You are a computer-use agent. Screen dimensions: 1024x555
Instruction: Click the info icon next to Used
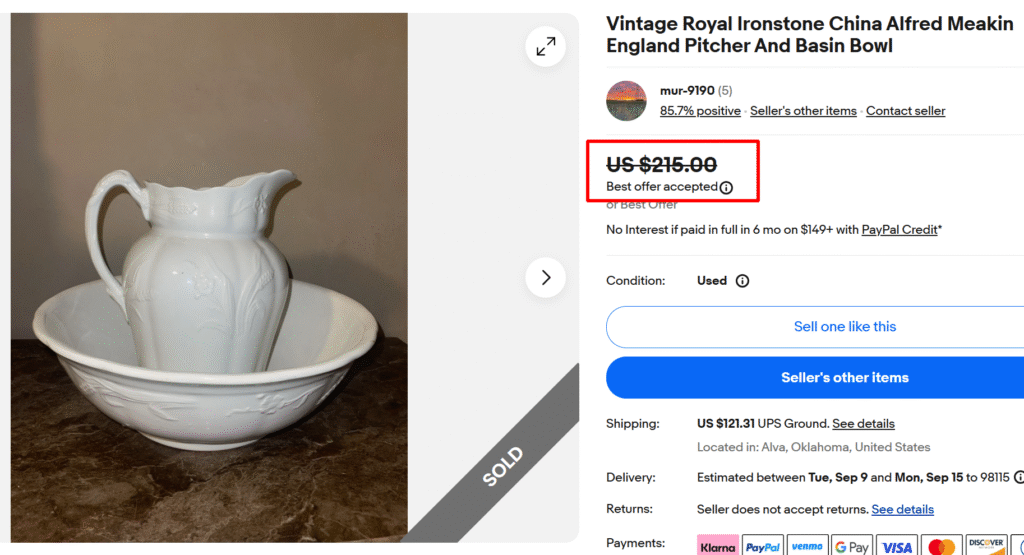742,281
